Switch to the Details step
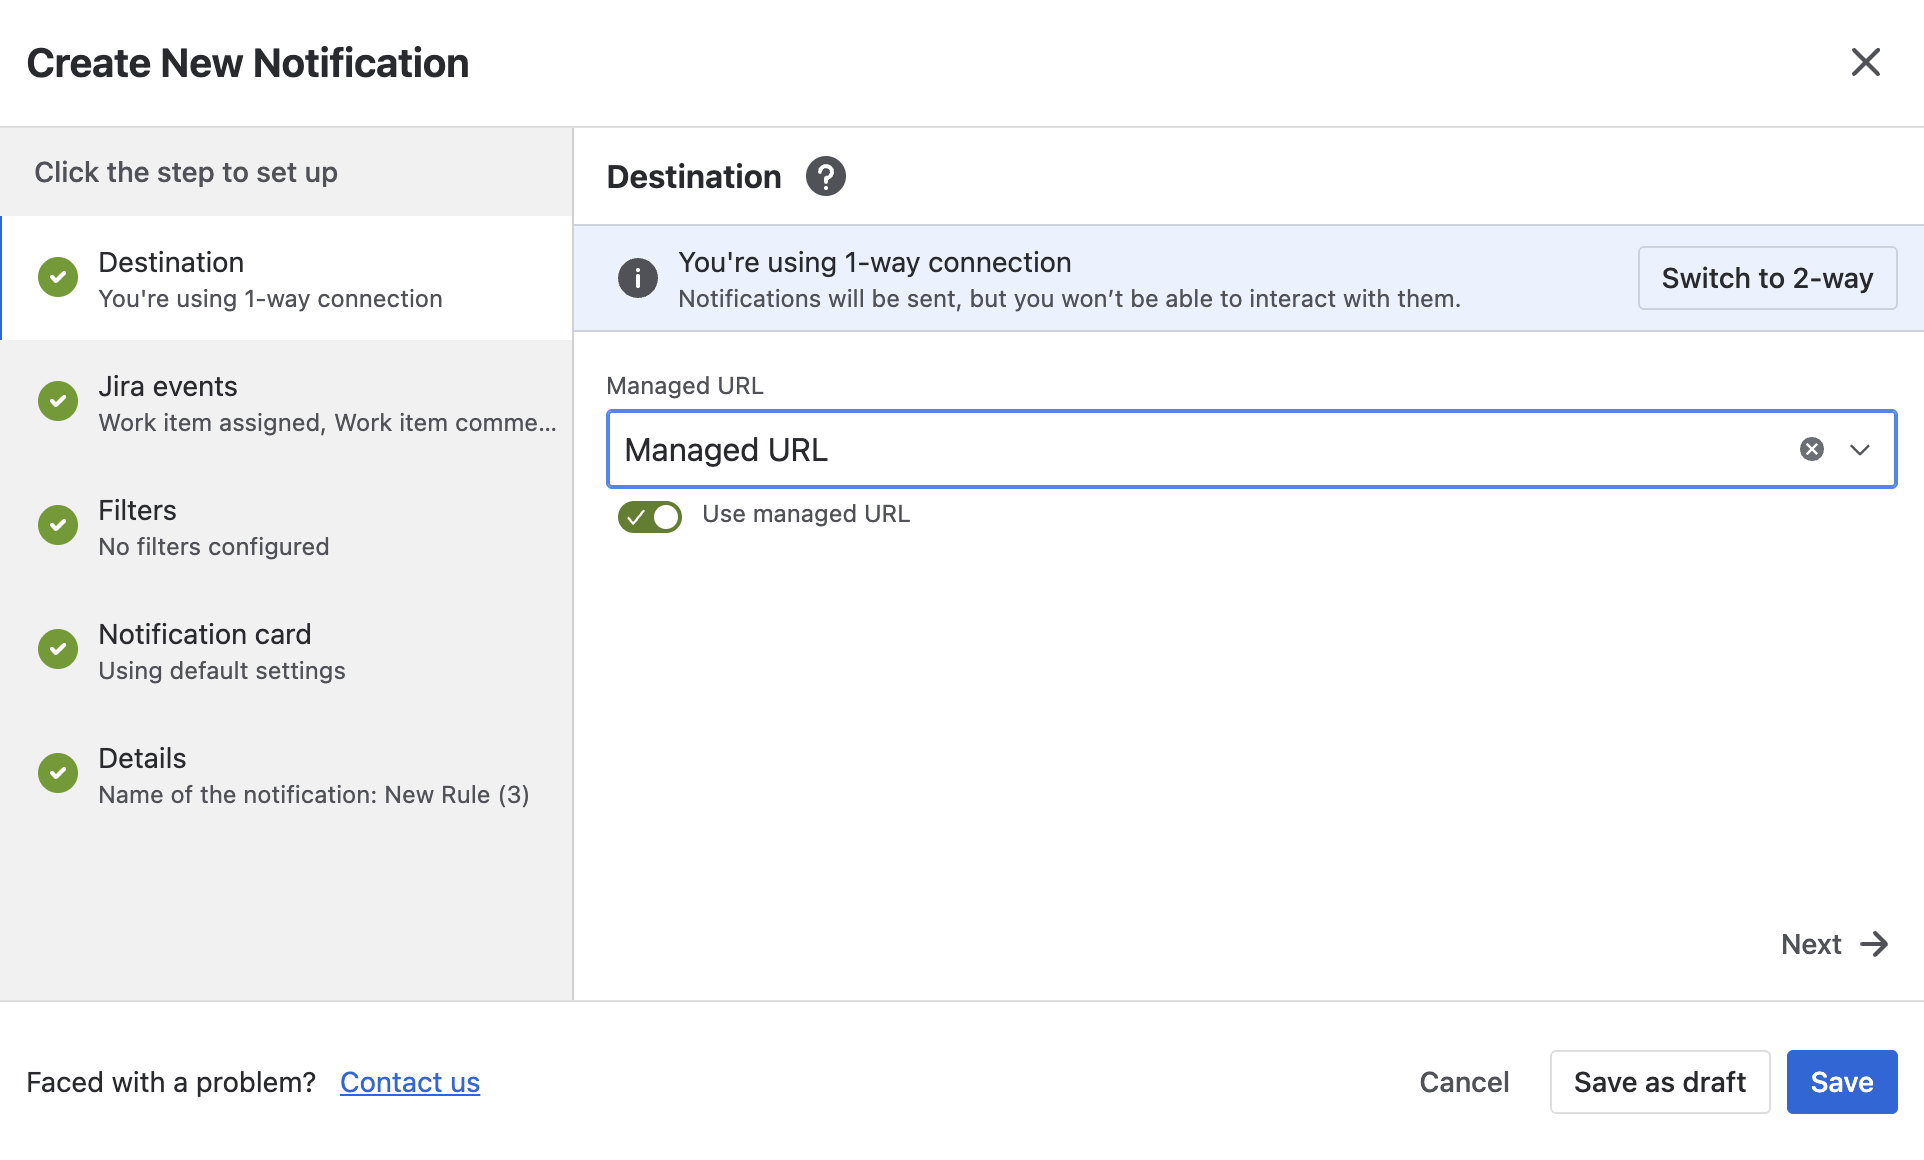This screenshot has width=1924, height=1160. pyautogui.click(x=287, y=775)
